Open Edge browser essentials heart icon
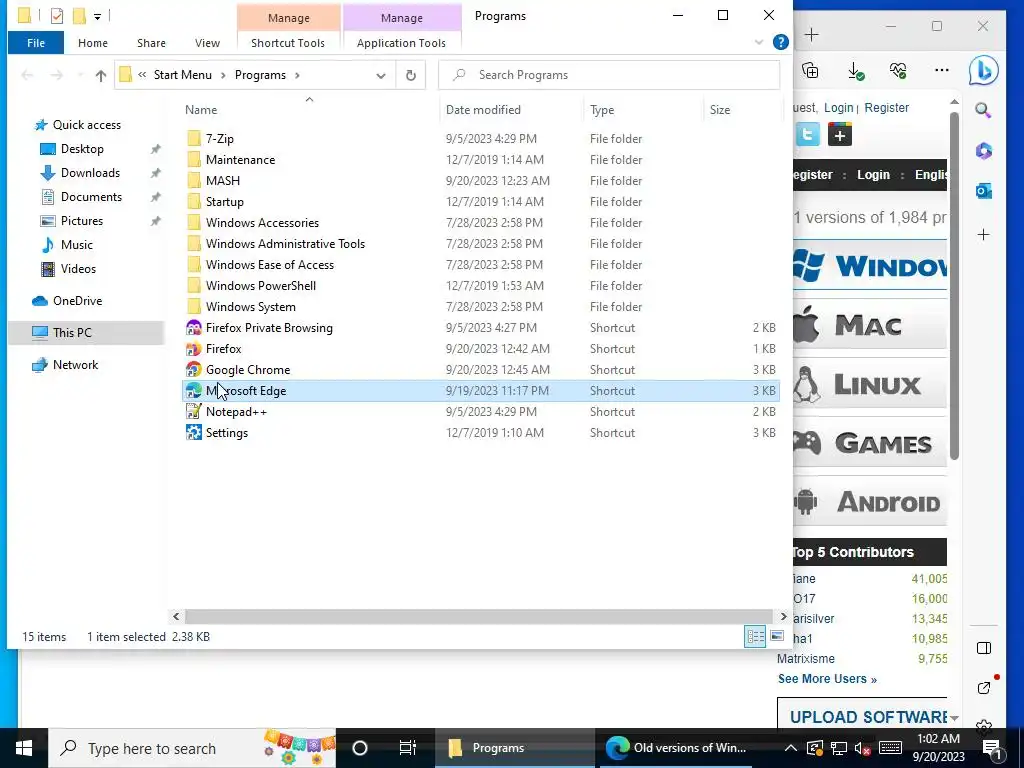 pyautogui.click(x=899, y=70)
